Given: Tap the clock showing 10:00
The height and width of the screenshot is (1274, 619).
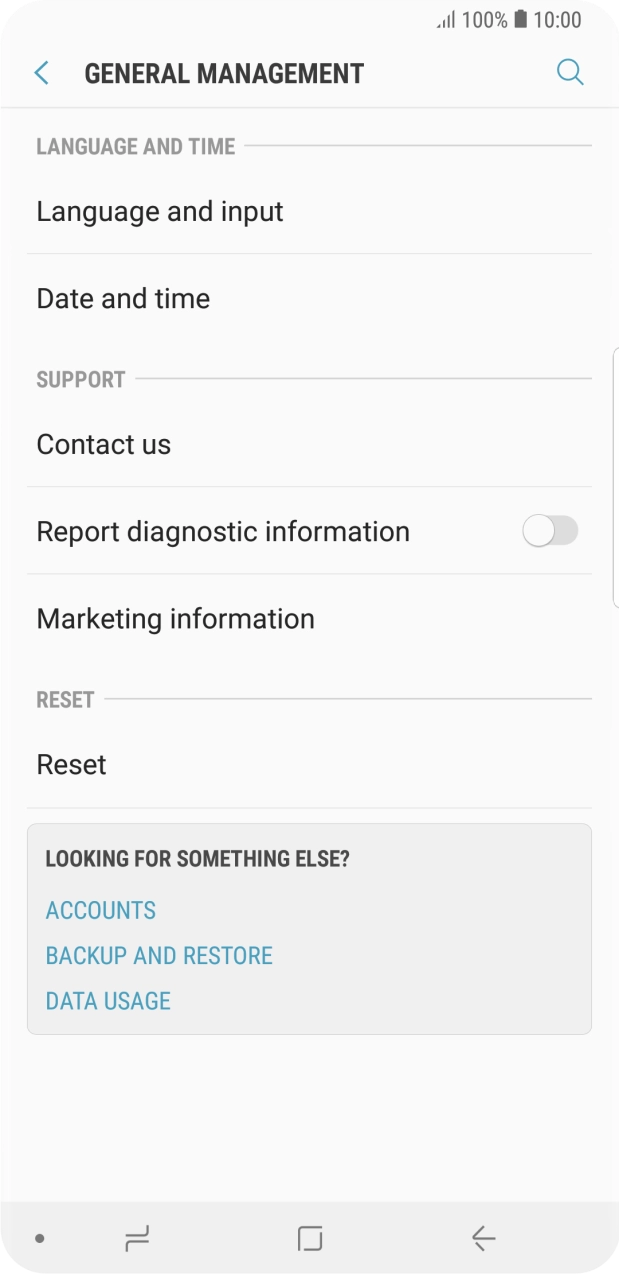Looking at the screenshot, I should pyautogui.click(x=558, y=20).
